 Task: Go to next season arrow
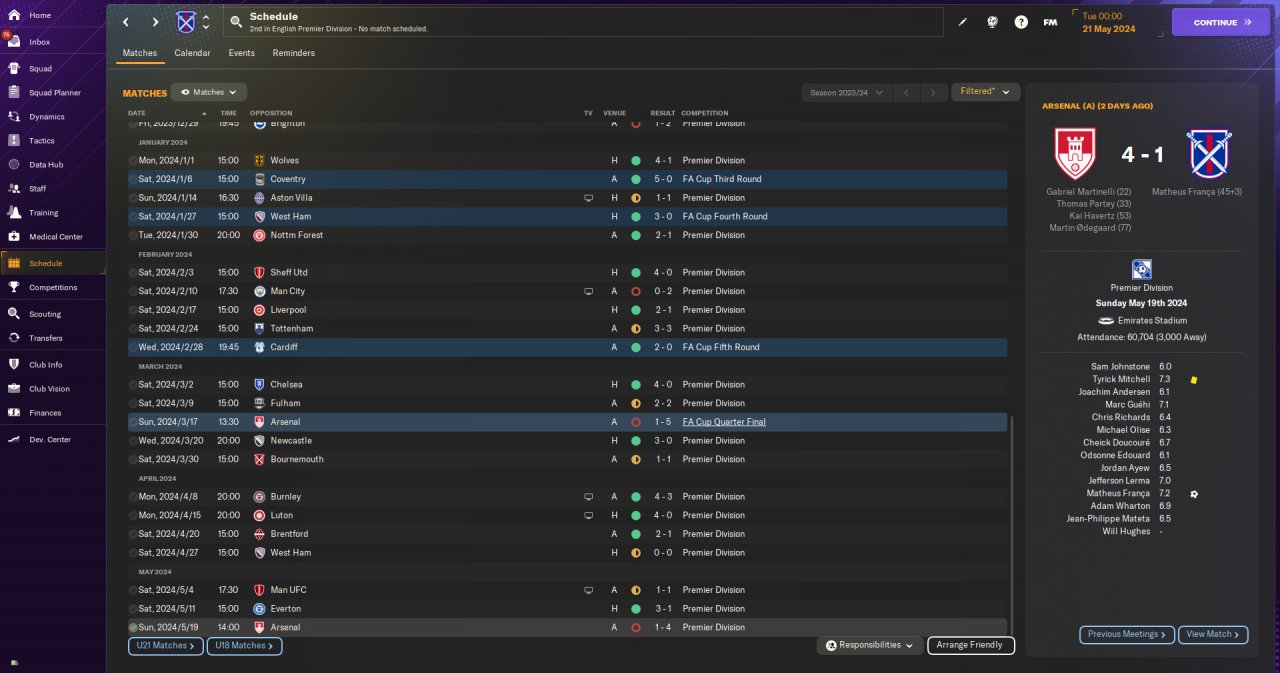[933, 93]
